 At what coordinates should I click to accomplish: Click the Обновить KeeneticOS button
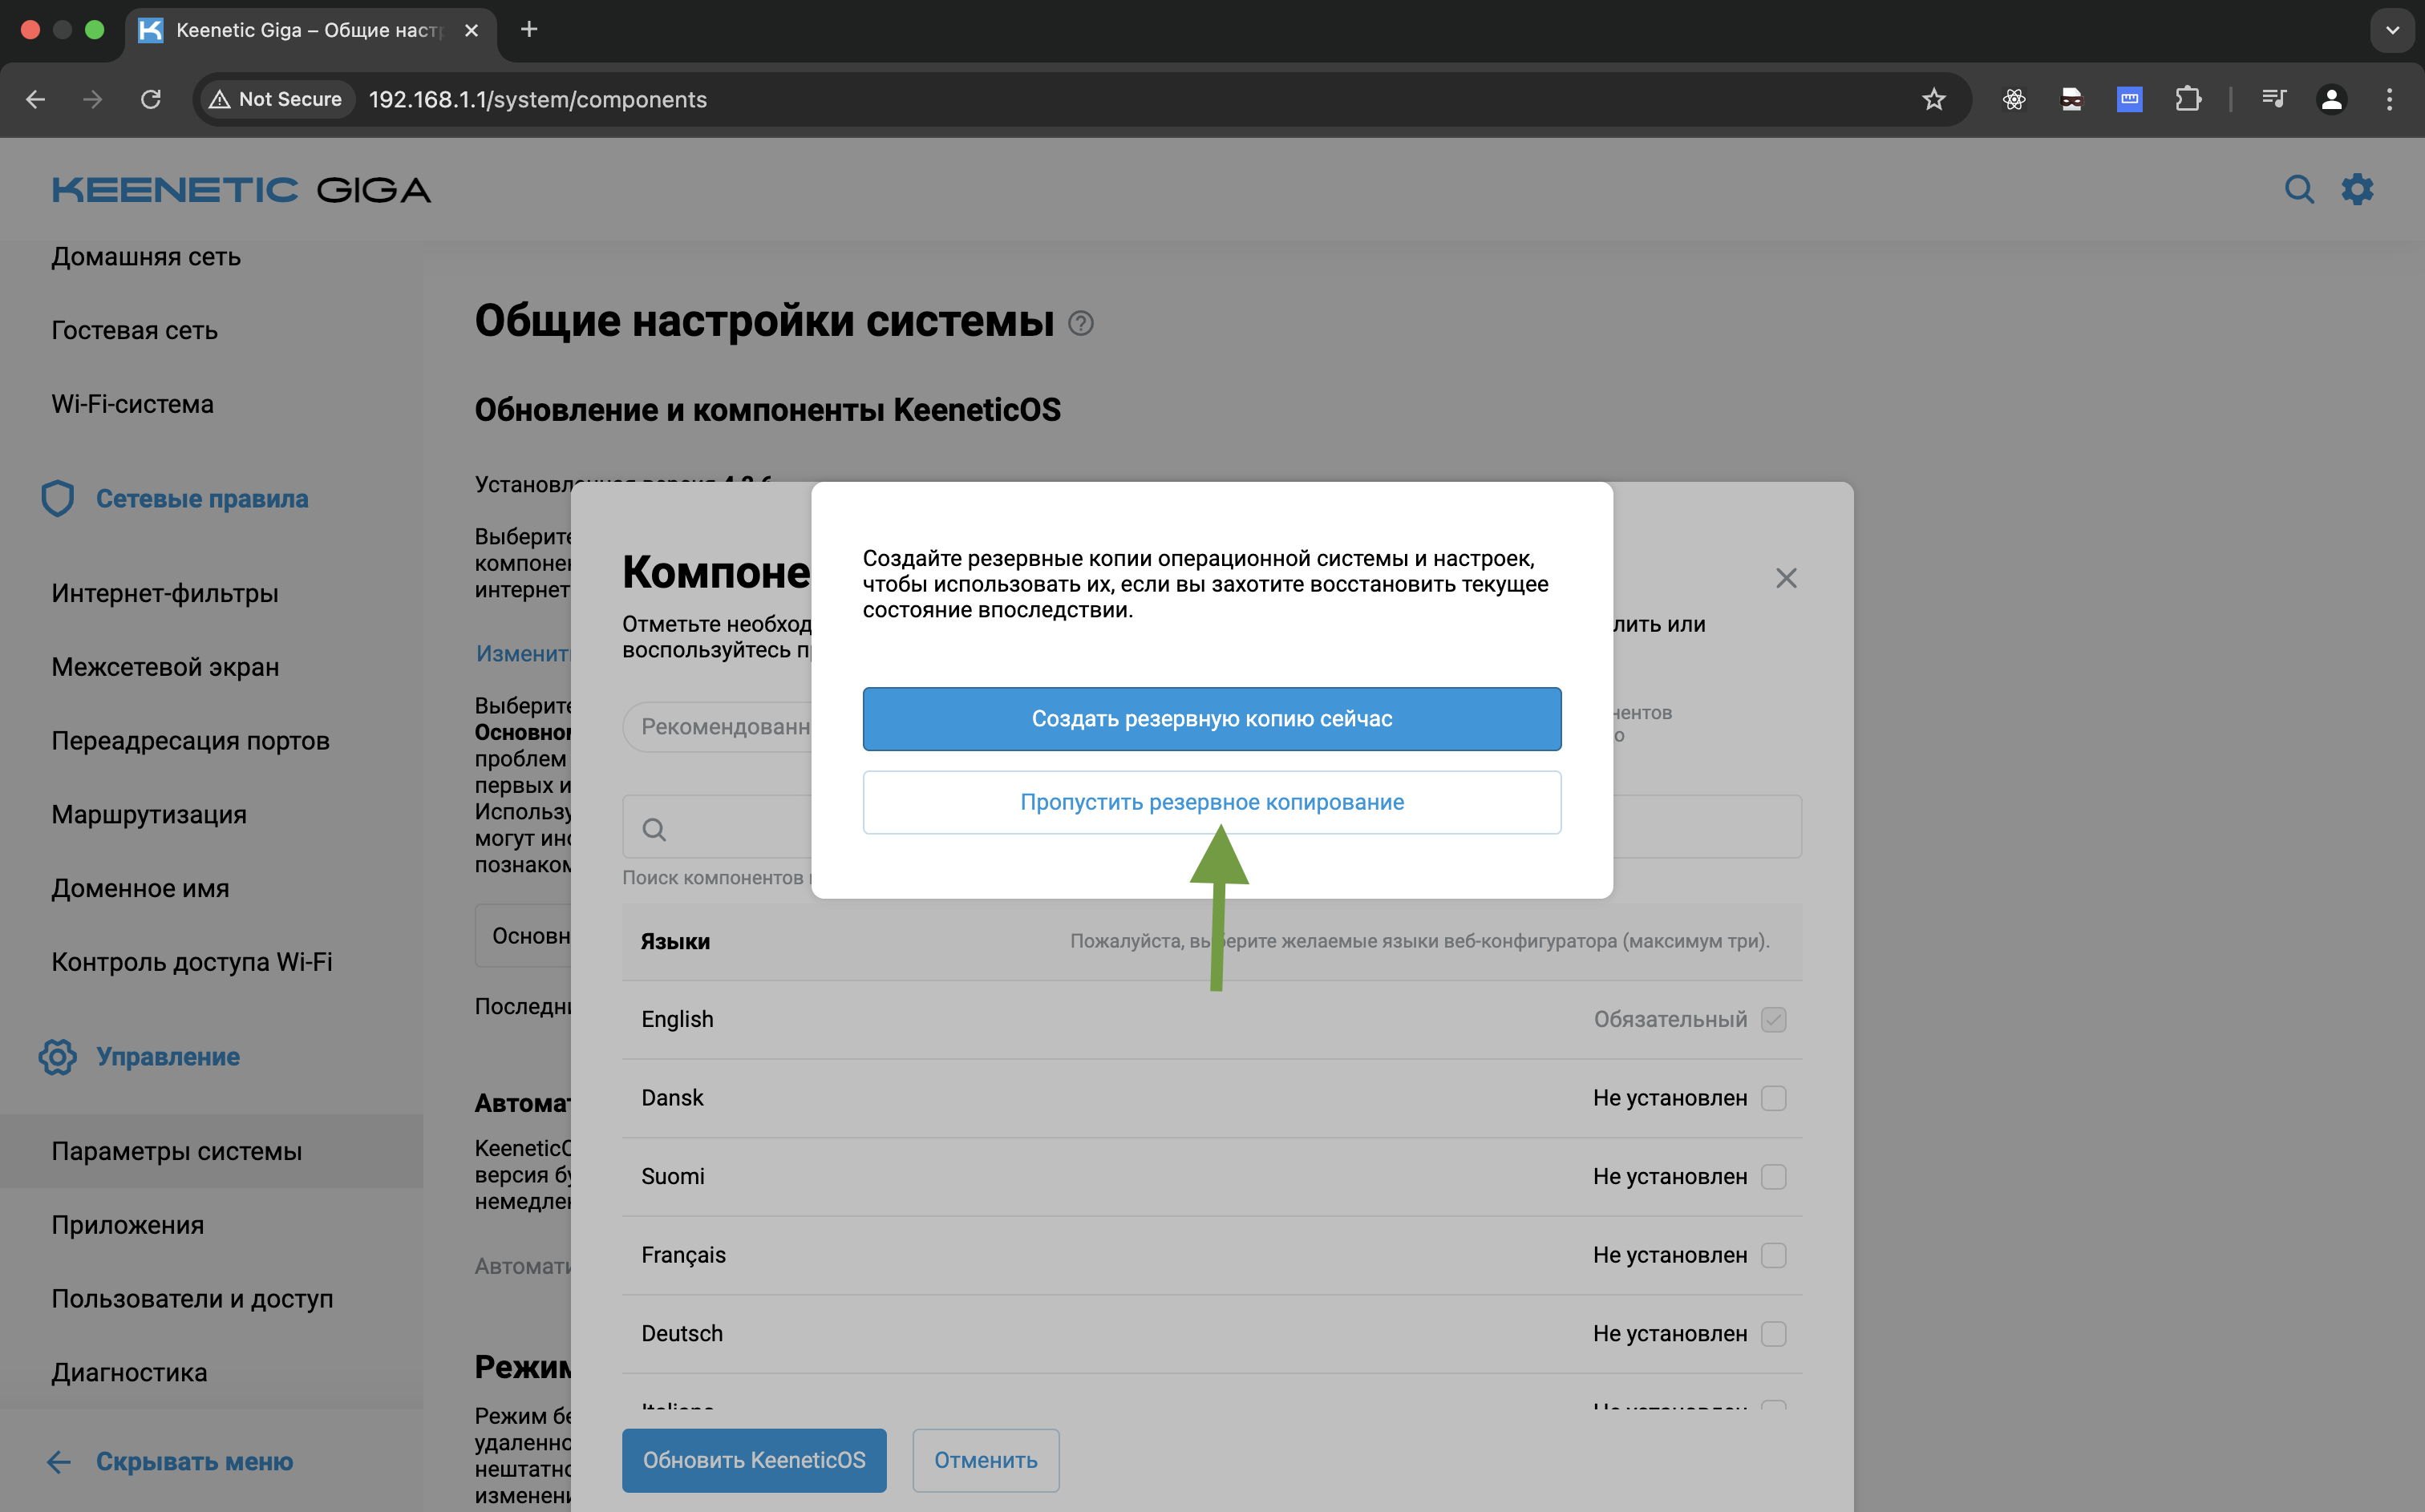[754, 1460]
